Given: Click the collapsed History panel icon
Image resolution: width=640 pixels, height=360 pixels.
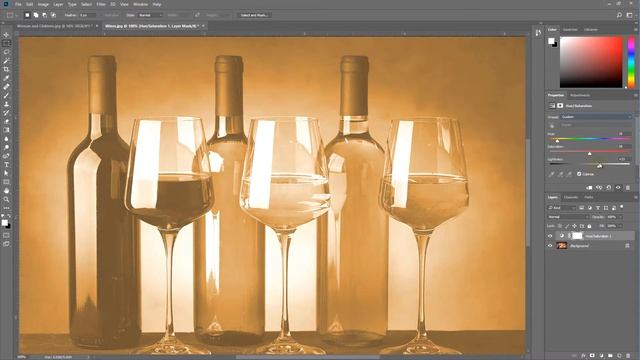Looking at the screenshot, I should click(x=538, y=33).
